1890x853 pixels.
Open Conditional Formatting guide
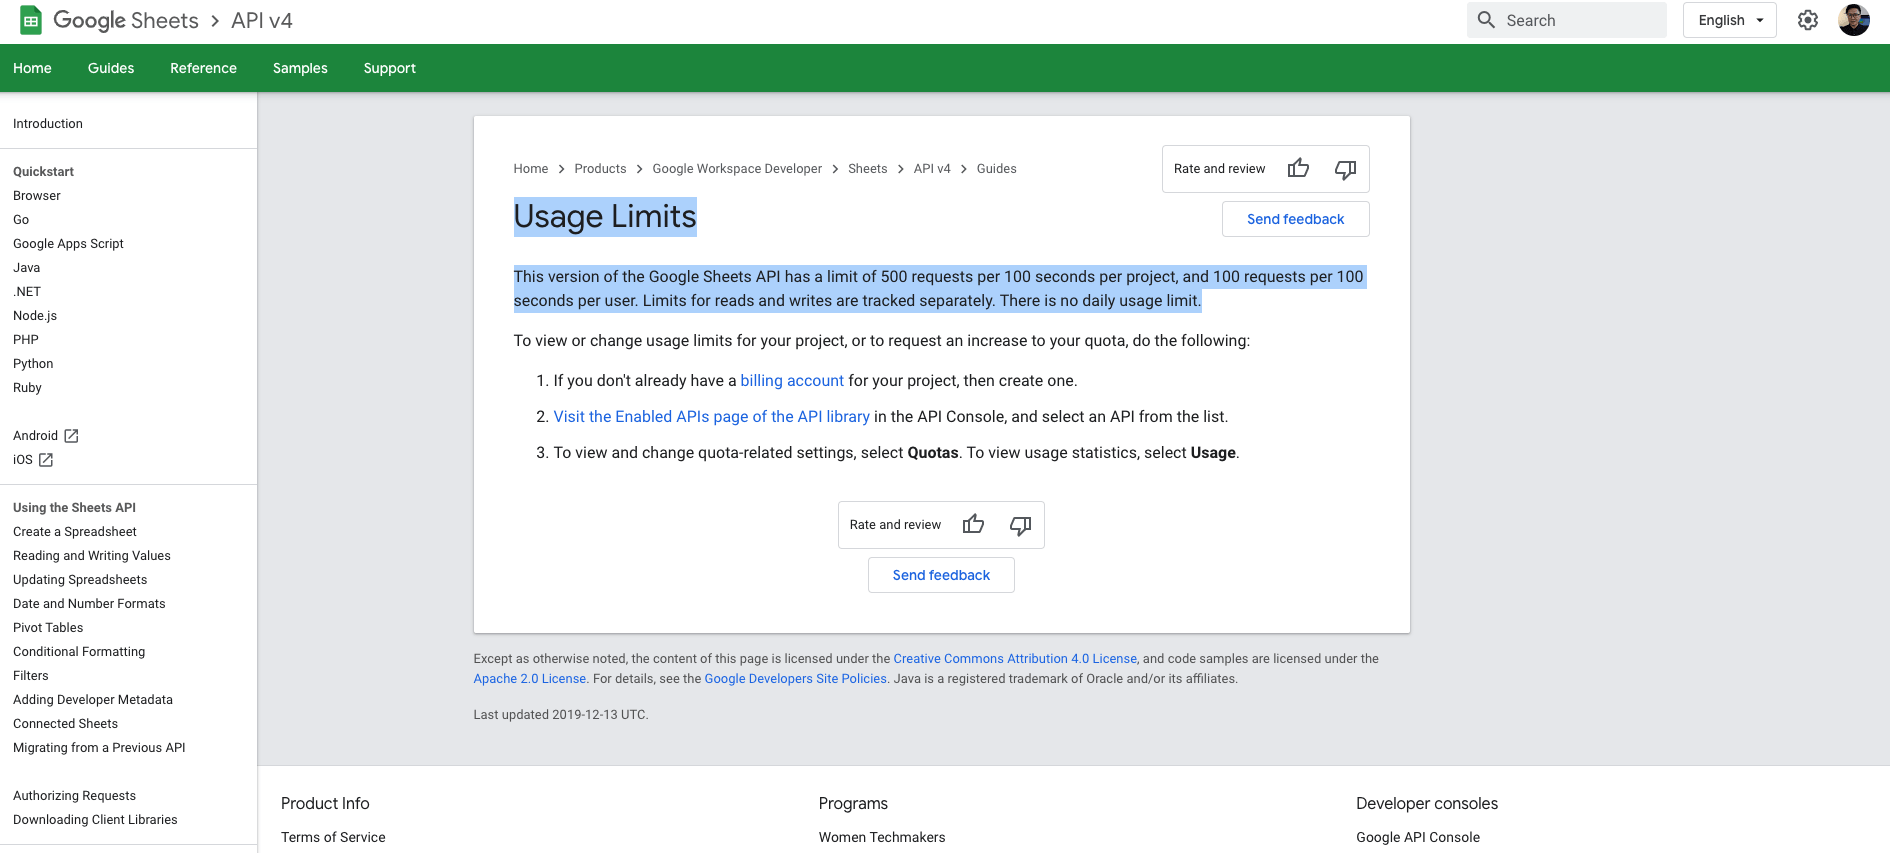point(79,652)
